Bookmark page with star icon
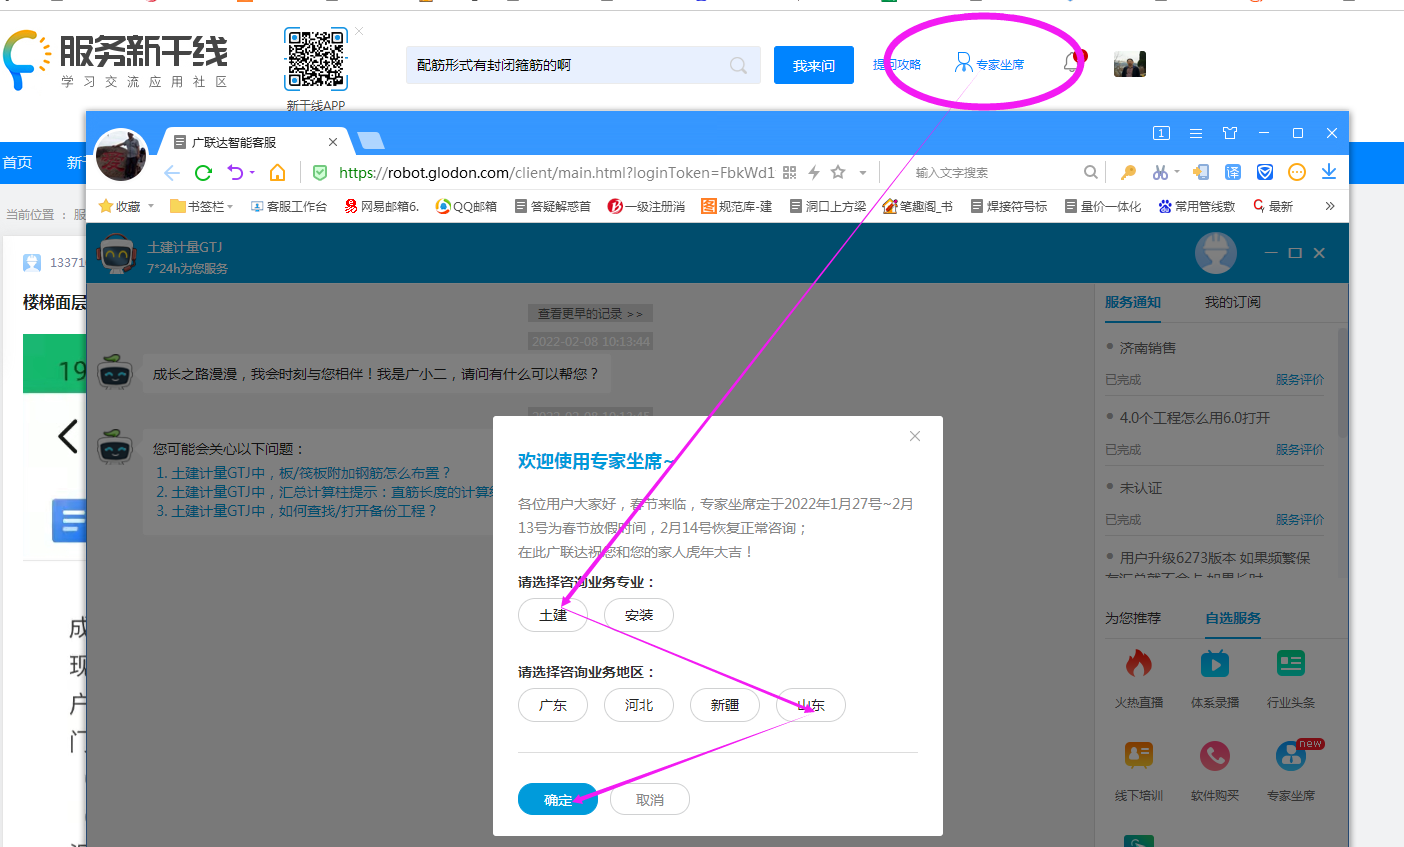 tap(838, 172)
